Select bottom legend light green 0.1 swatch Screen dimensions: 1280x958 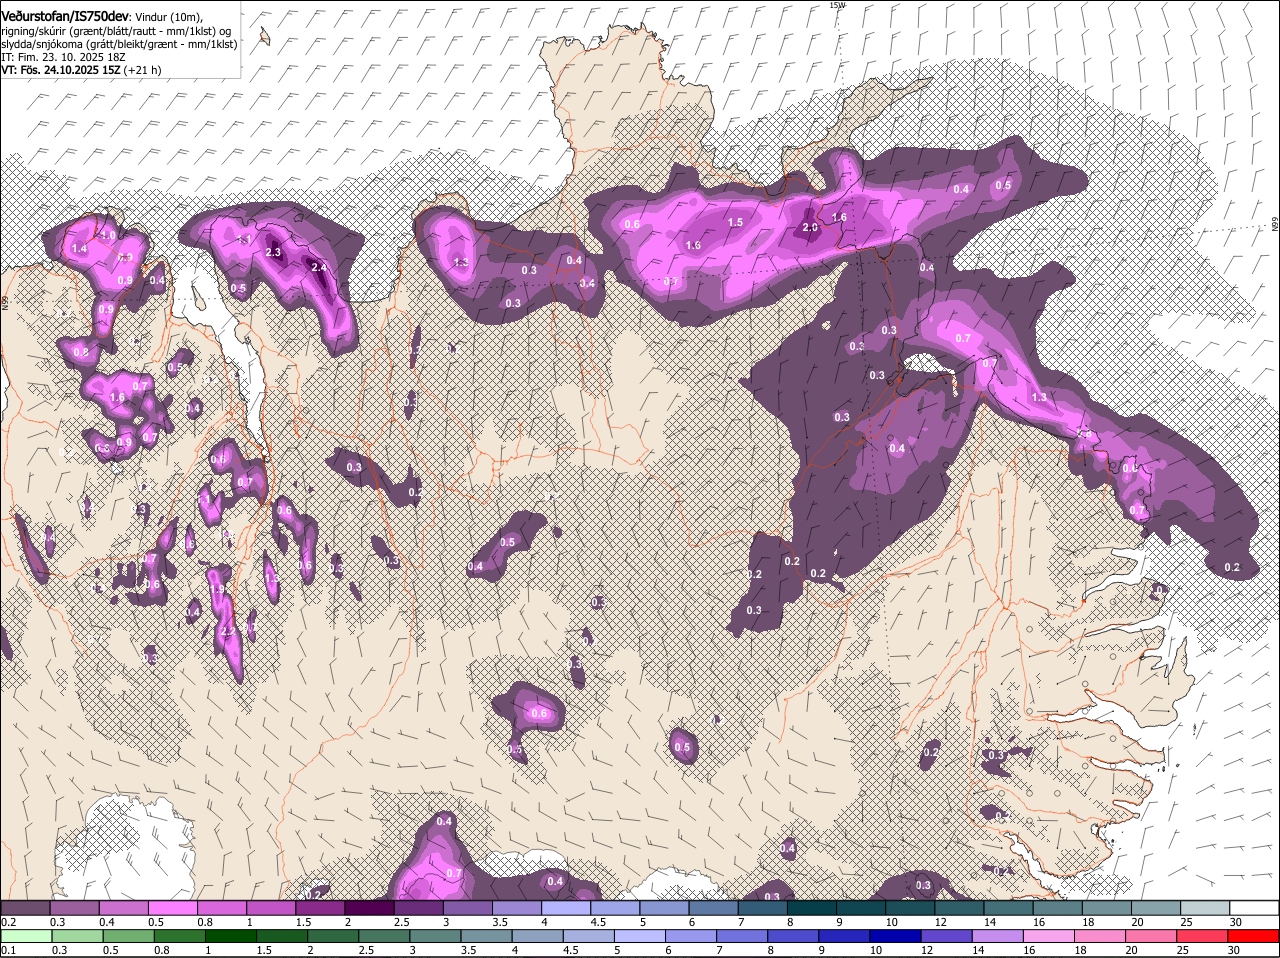(x=25, y=936)
